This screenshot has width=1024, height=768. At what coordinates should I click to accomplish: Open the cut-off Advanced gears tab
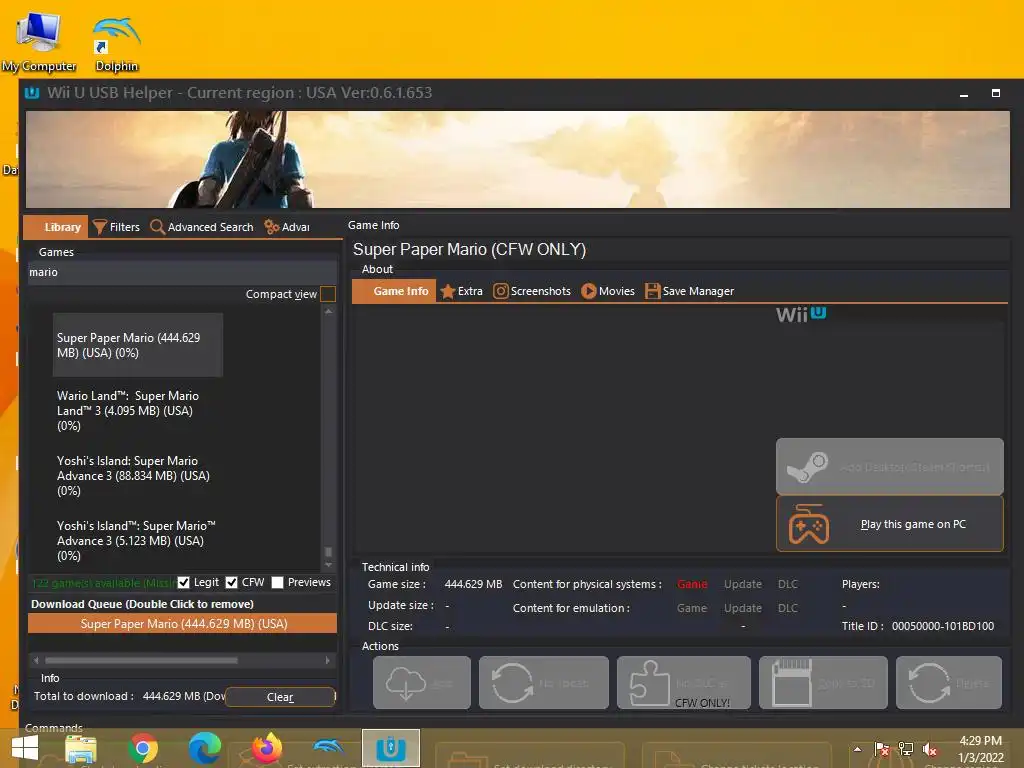tap(287, 227)
